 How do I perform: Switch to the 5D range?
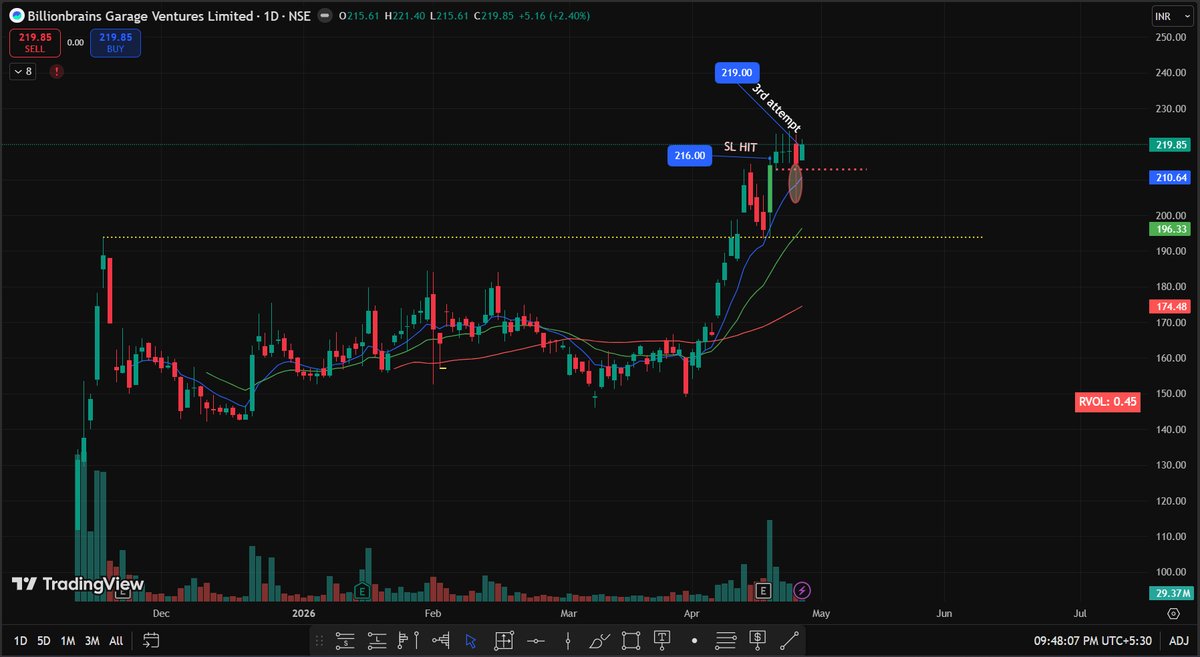coord(44,639)
